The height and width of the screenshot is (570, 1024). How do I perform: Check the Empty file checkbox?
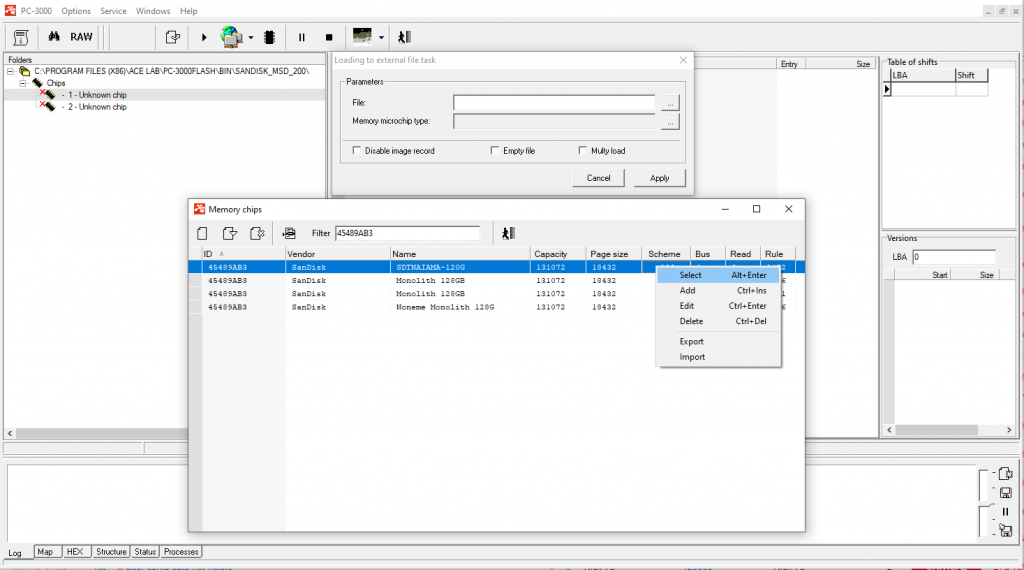tap(495, 151)
